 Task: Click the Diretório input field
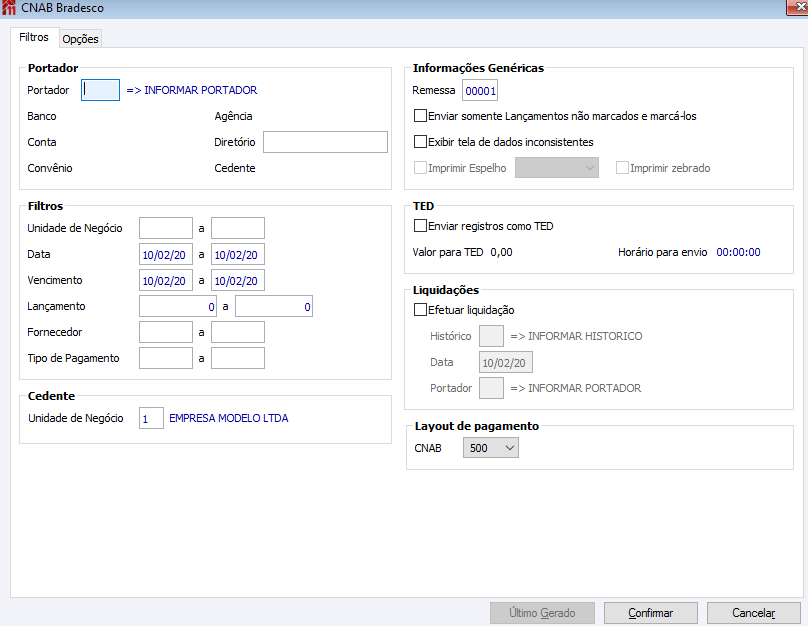point(325,142)
